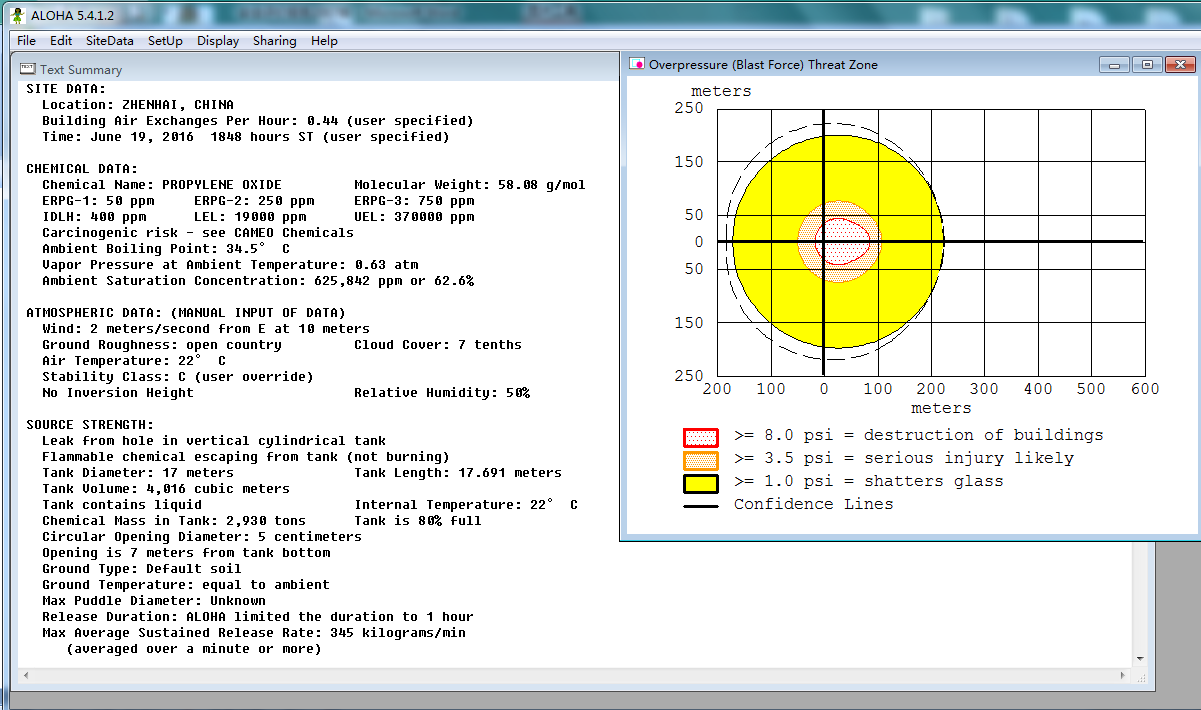Click 'Ambient Boiling Point: 34.5° C' line
Viewport: 1201px width, 710px height.
click(166, 248)
